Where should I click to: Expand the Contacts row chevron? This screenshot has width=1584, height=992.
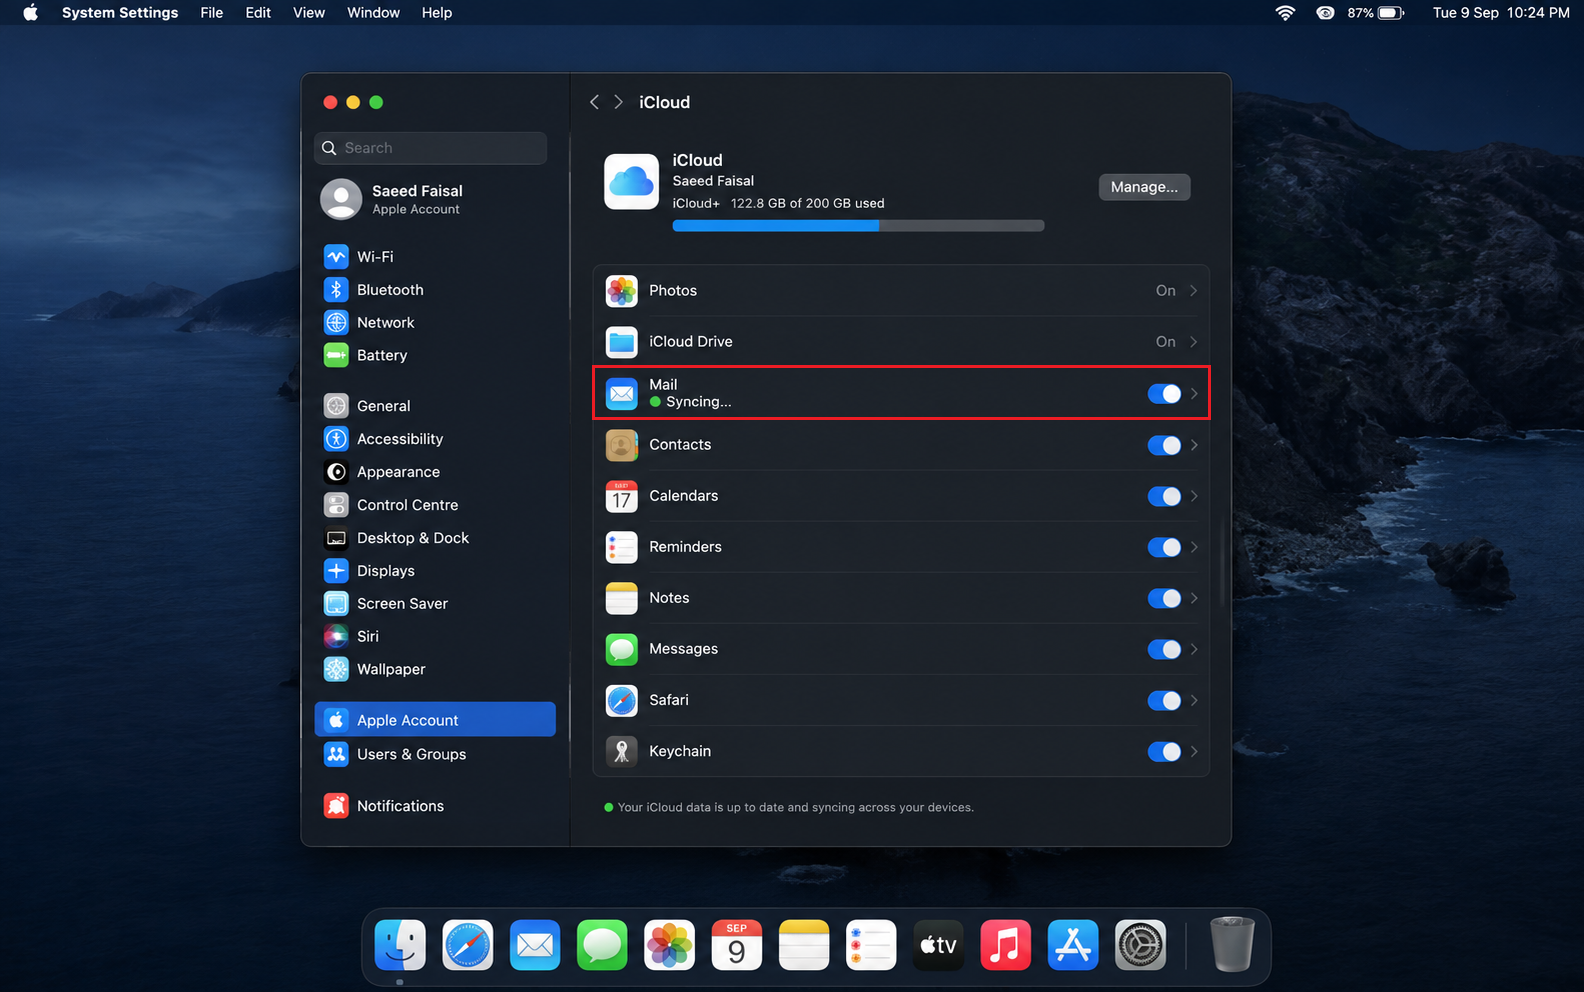1194,445
